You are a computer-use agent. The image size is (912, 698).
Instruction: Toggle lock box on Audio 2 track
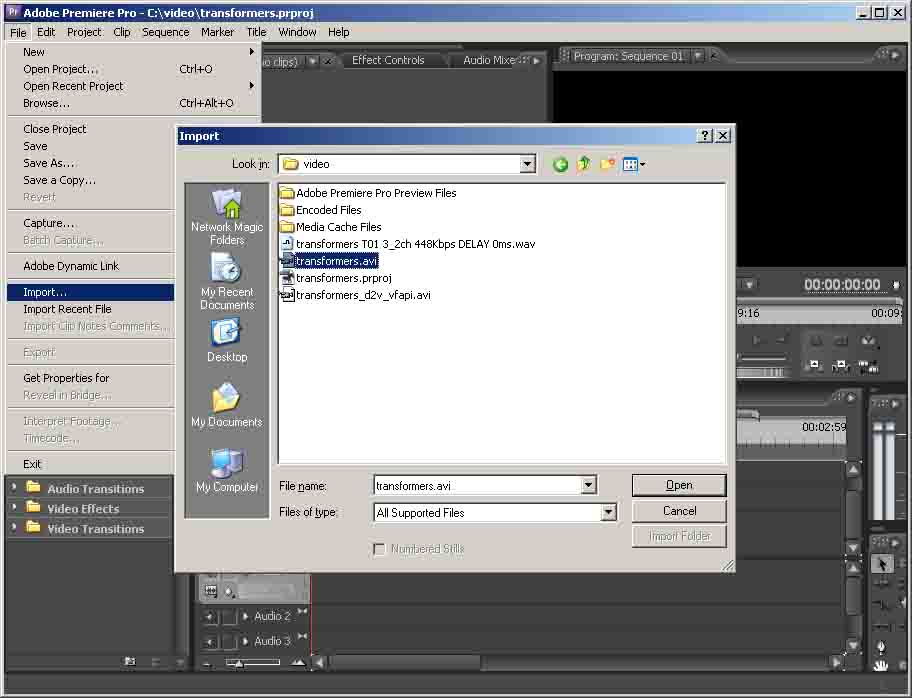pyautogui.click(x=229, y=617)
